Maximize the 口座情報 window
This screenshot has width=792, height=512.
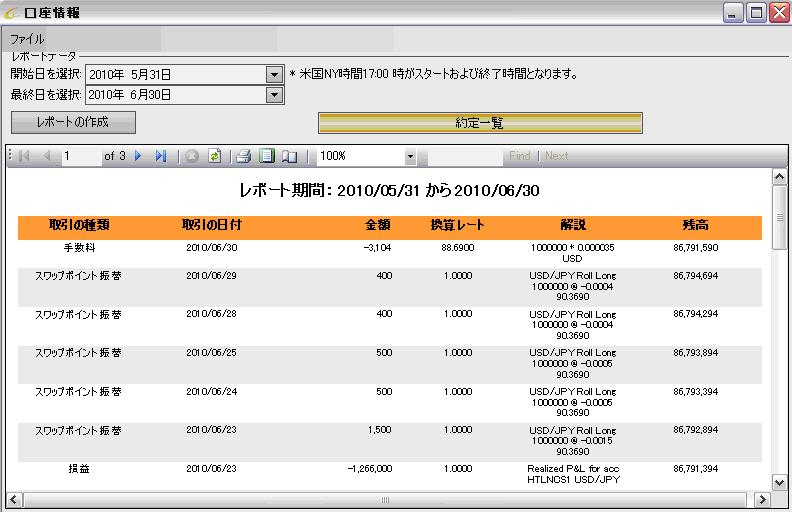756,13
